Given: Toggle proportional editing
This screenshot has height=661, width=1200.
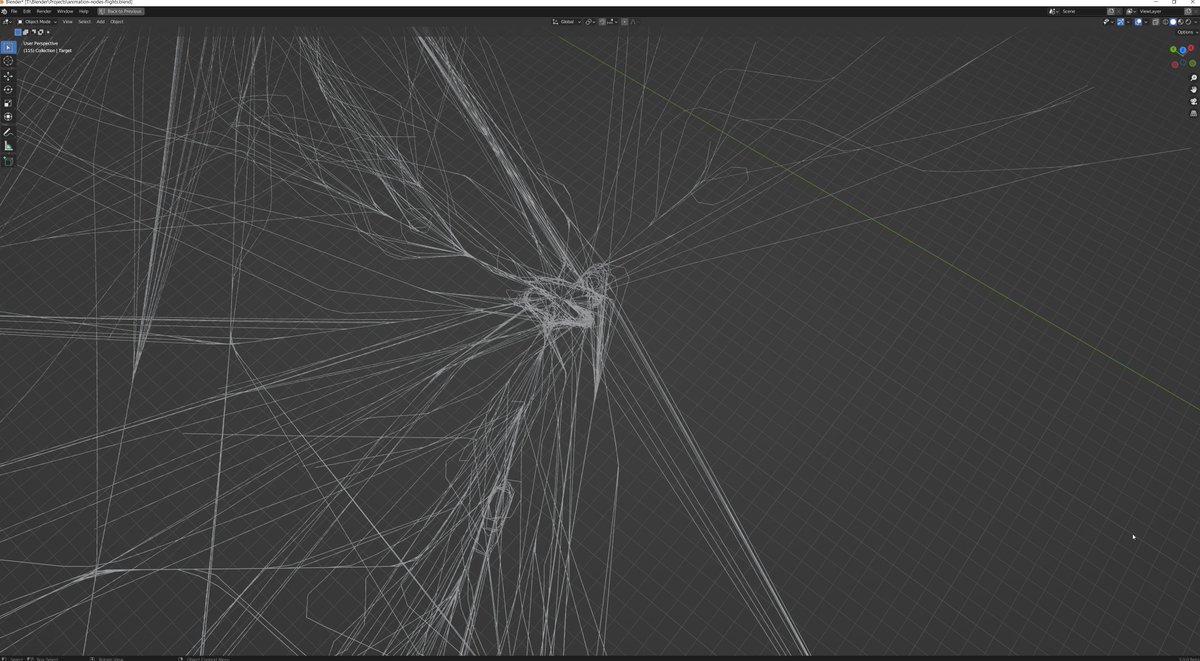Looking at the screenshot, I should point(625,22).
